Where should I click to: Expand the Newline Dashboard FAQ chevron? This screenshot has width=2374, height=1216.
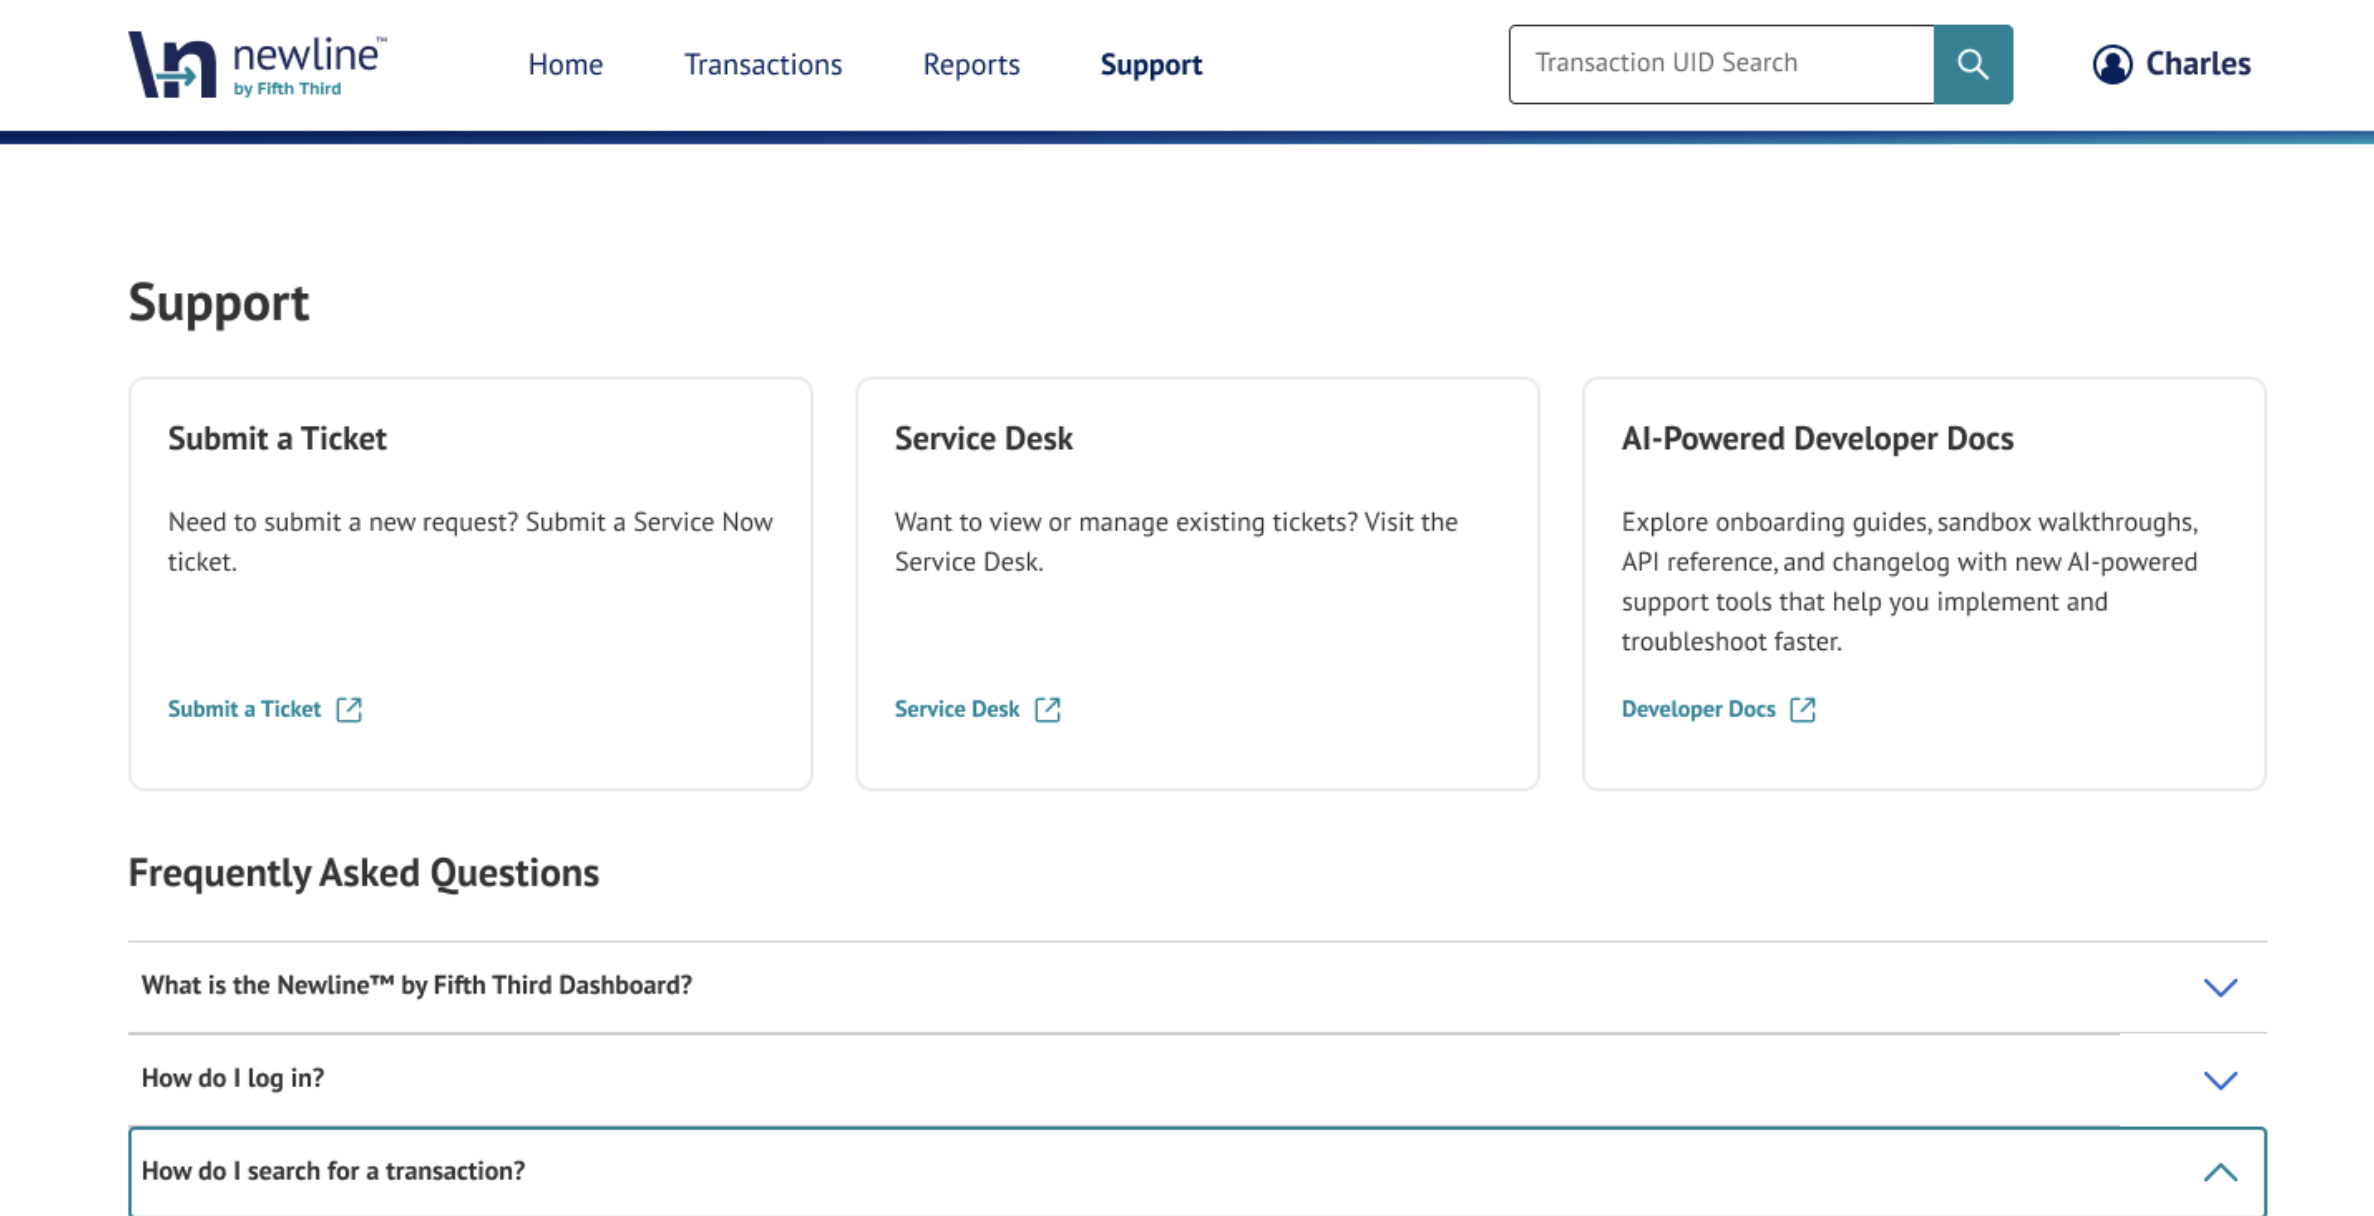pyautogui.click(x=2220, y=987)
